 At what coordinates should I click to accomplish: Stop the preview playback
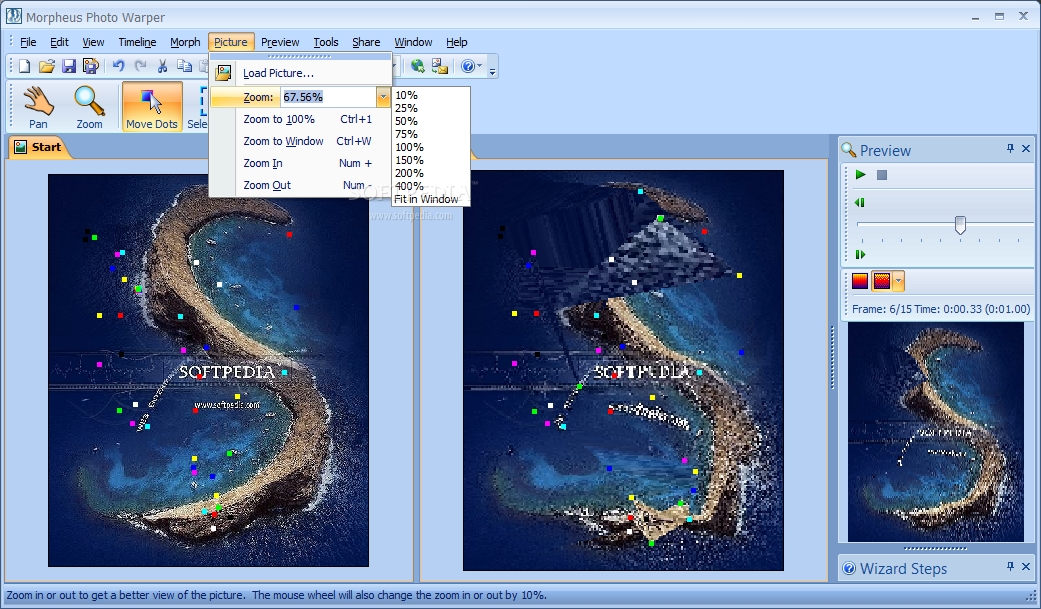[882, 175]
